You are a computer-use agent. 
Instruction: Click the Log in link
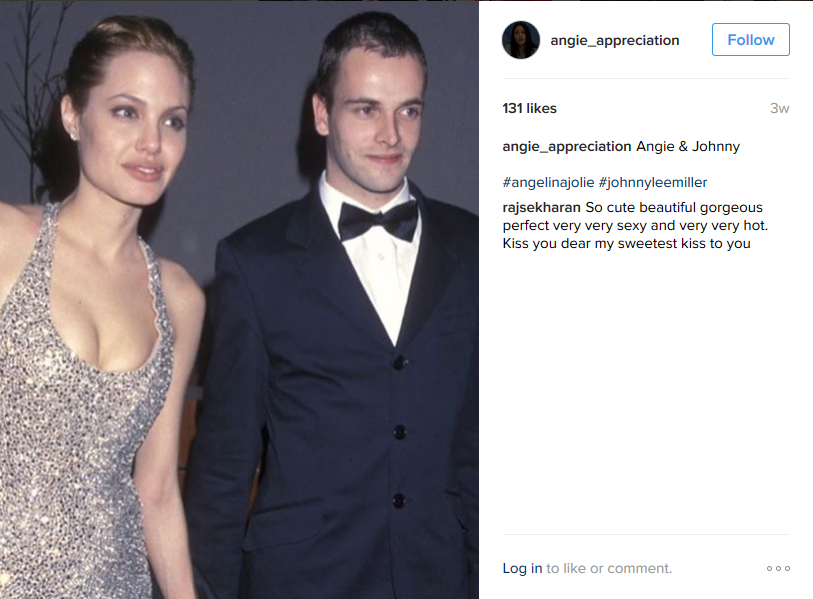(x=522, y=568)
